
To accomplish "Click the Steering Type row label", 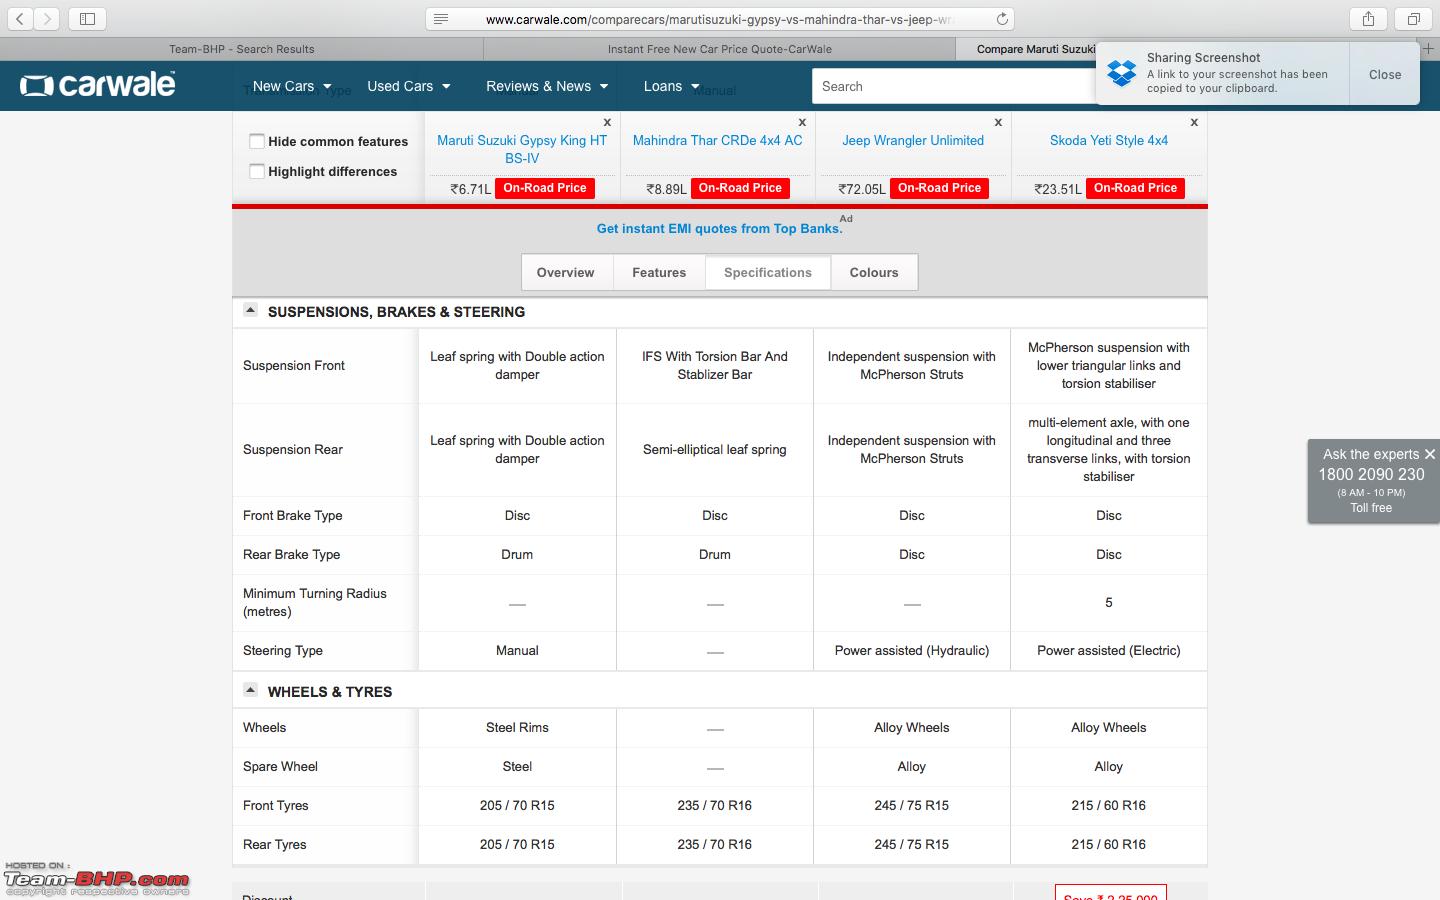I will [283, 650].
